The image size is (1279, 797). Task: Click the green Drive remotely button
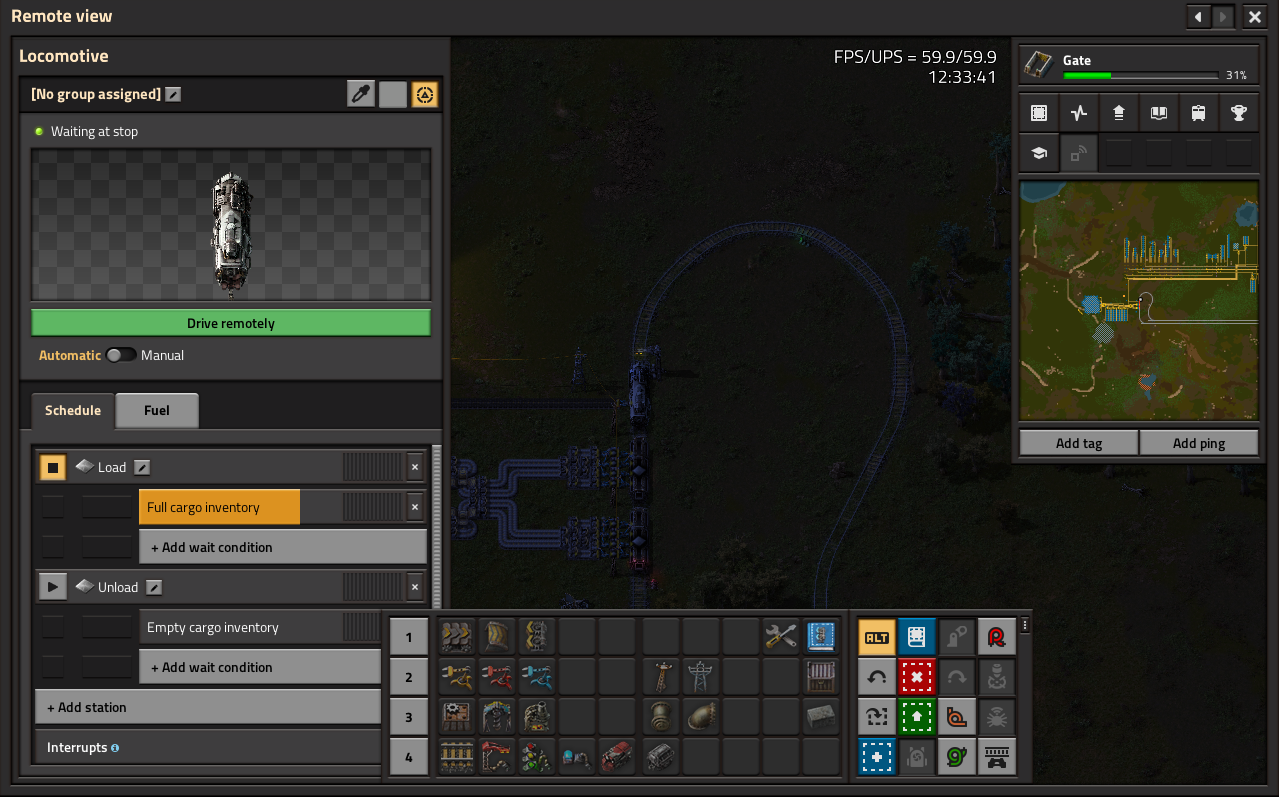click(x=231, y=323)
